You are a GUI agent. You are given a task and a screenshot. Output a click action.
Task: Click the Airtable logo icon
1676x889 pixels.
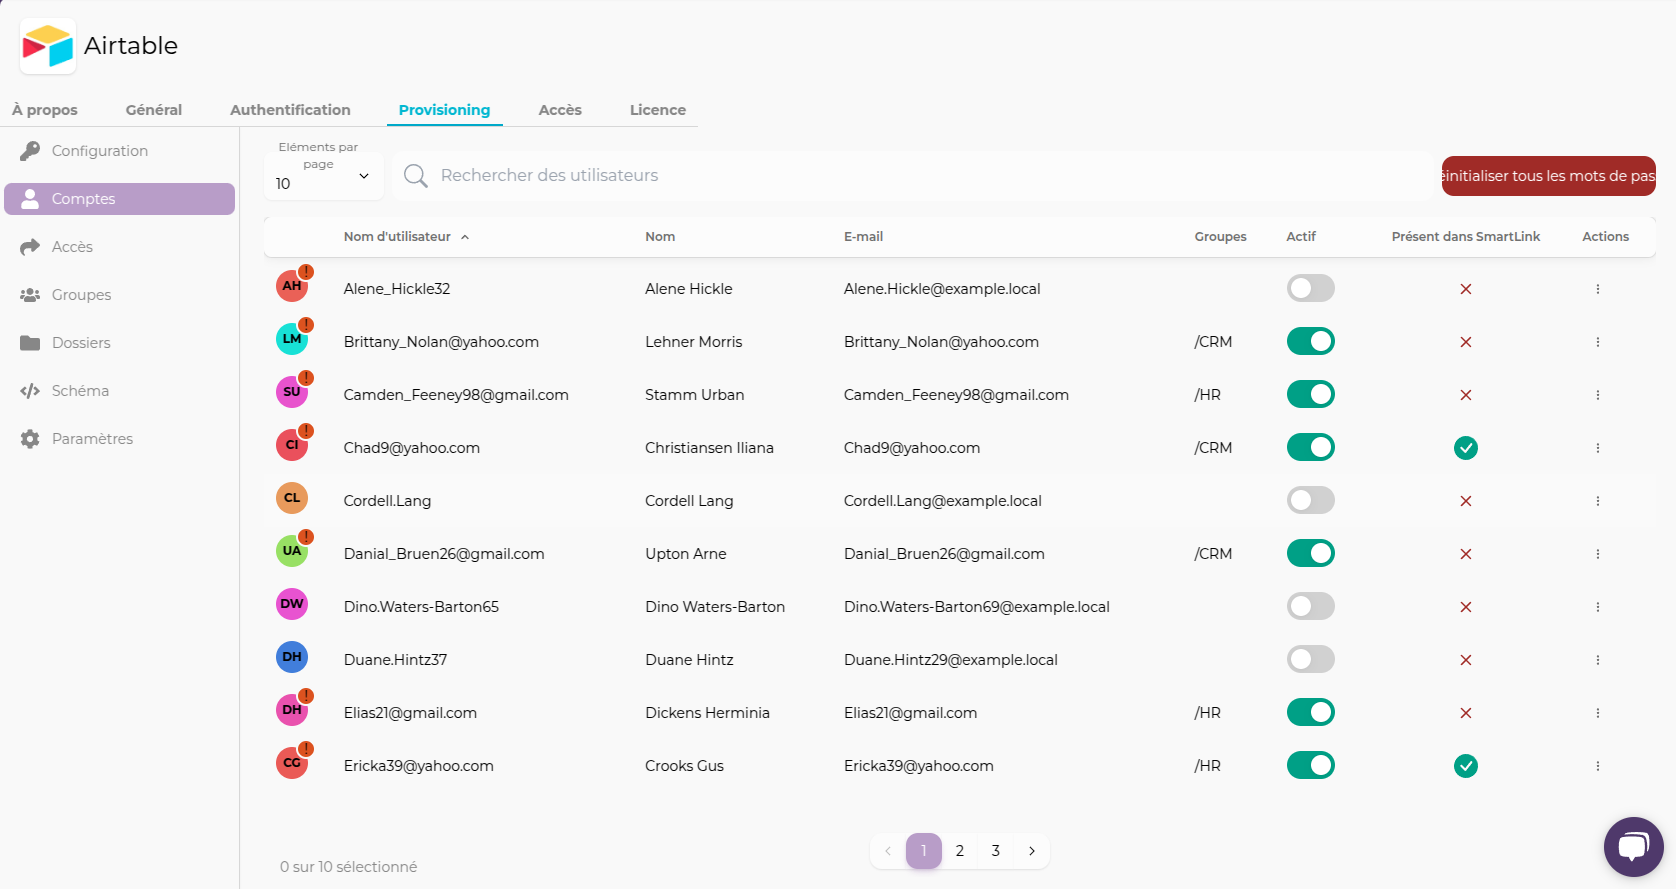click(48, 46)
